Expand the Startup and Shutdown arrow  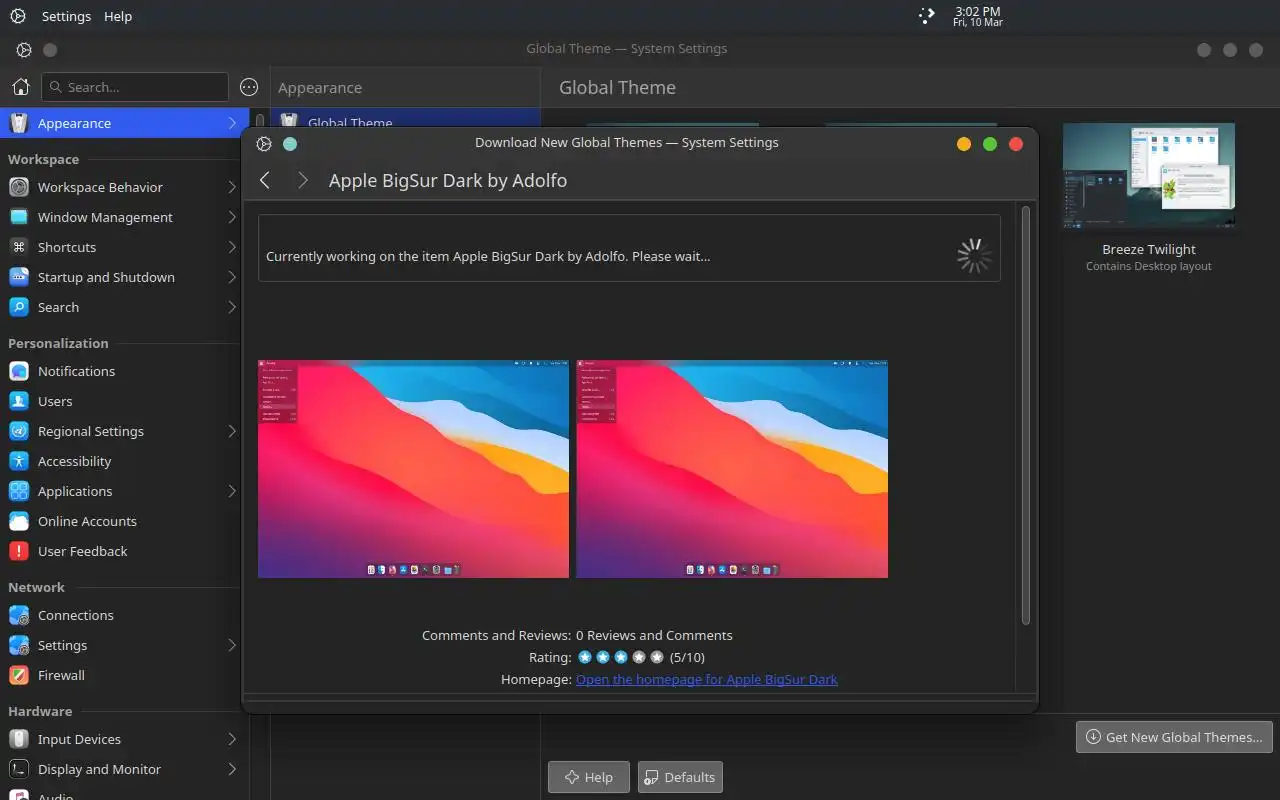click(x=232, y=277)
